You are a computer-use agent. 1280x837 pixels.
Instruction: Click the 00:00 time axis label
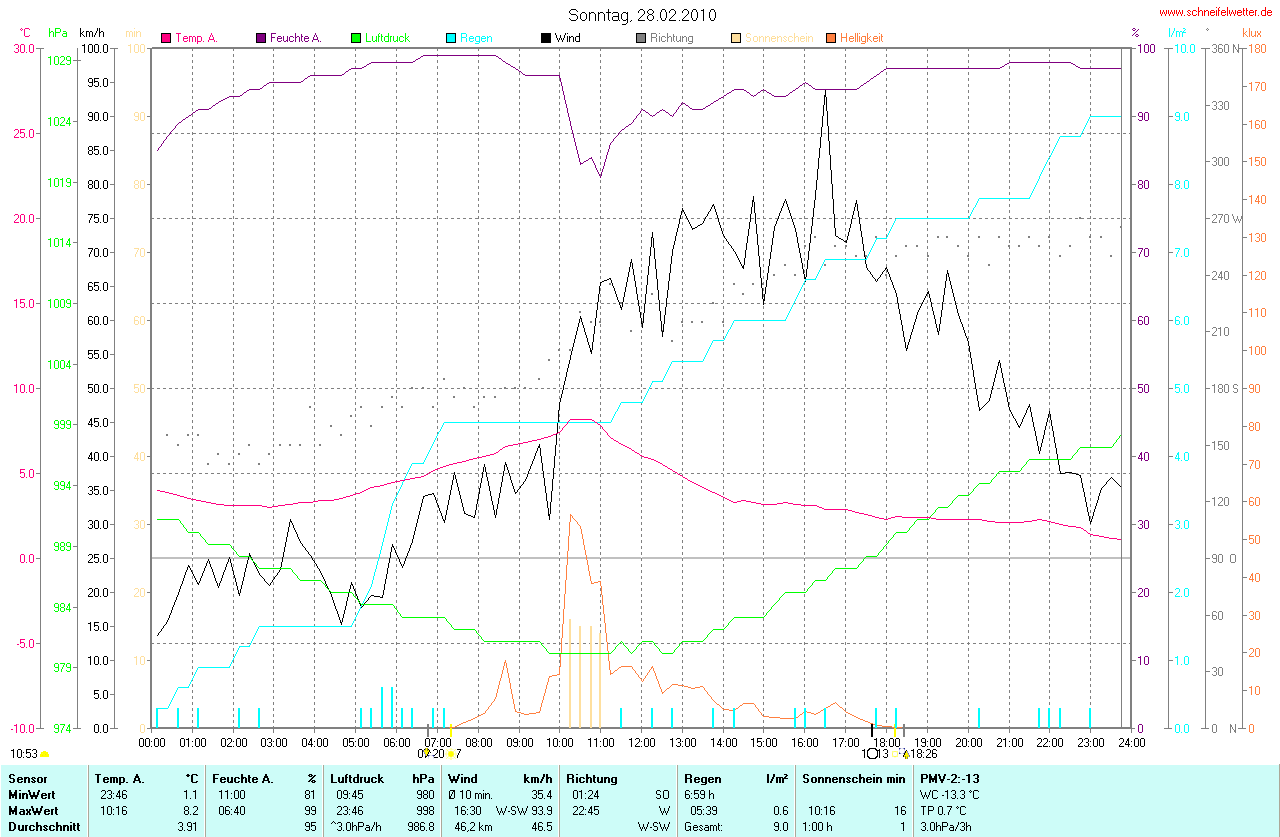click(152, 742)
